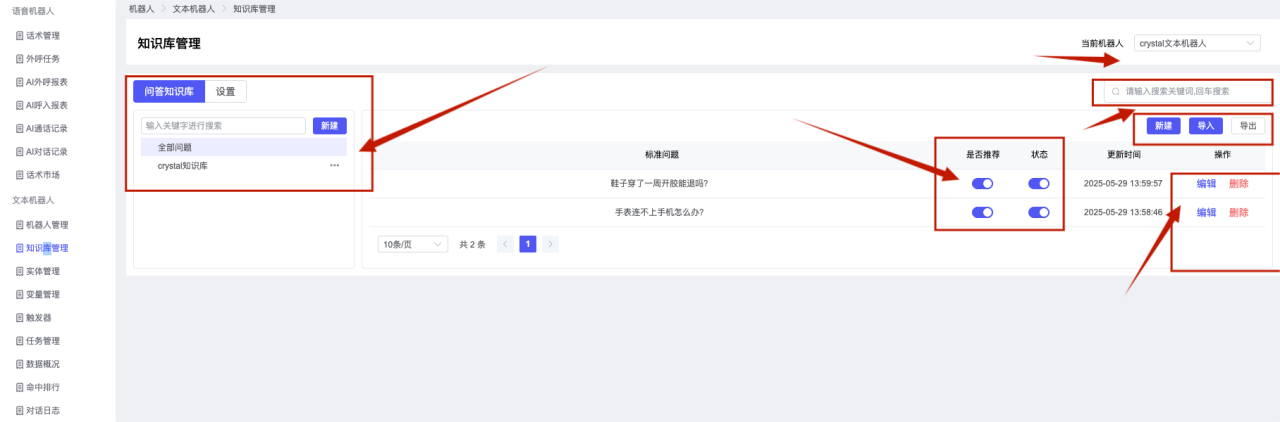Toggle 状态 switch for 手表连不上手机怎么办
The image size is (1280, 422).
click(x=1039, y=212)
